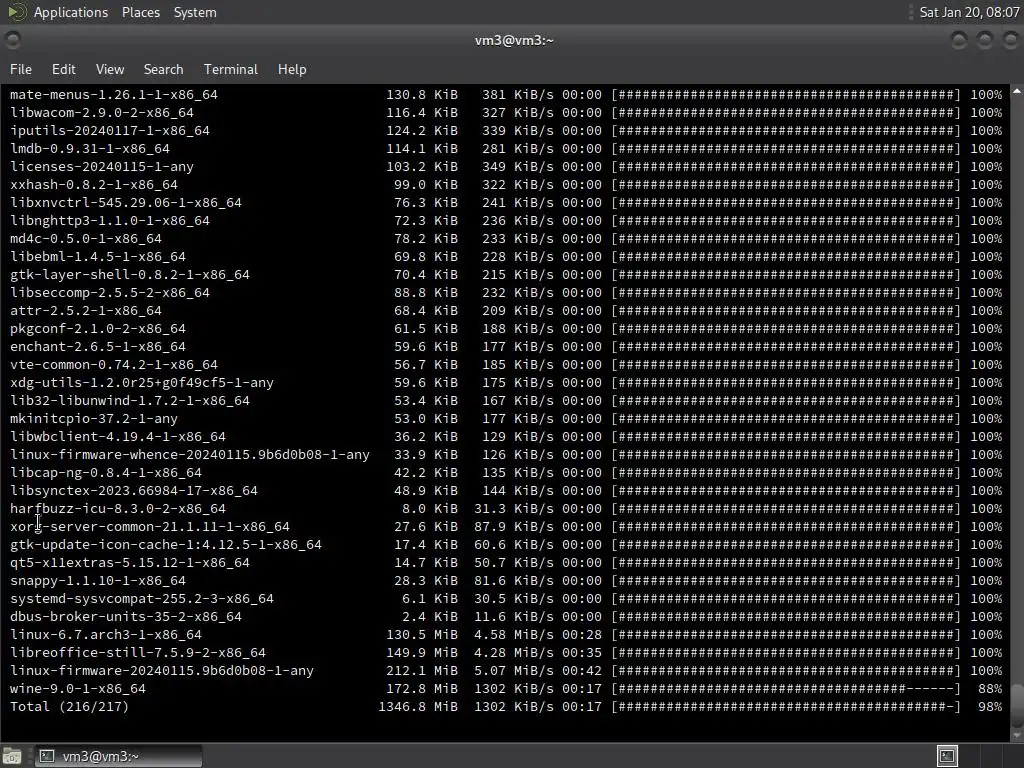Click the terminal icon in taskbar entry
The image size is (1024, 768).
(46, 756)
